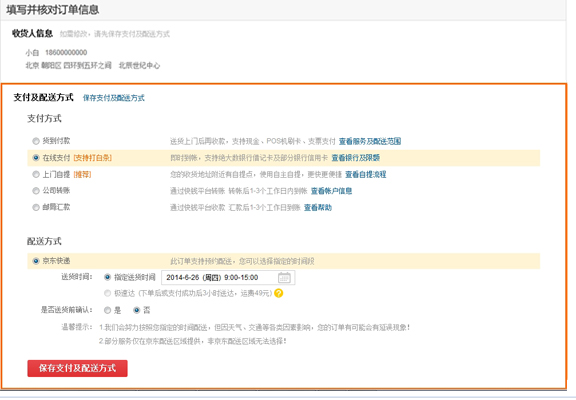Screen dimensions: 576x400
Task: Open 查看帐户信息 link
Action: (331, 191)
